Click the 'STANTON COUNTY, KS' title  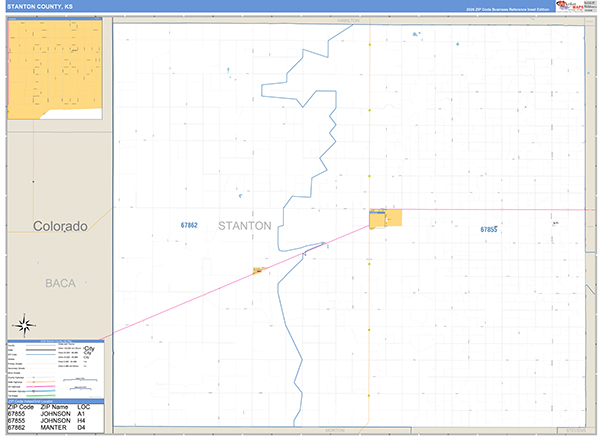(x=40, y=7)
